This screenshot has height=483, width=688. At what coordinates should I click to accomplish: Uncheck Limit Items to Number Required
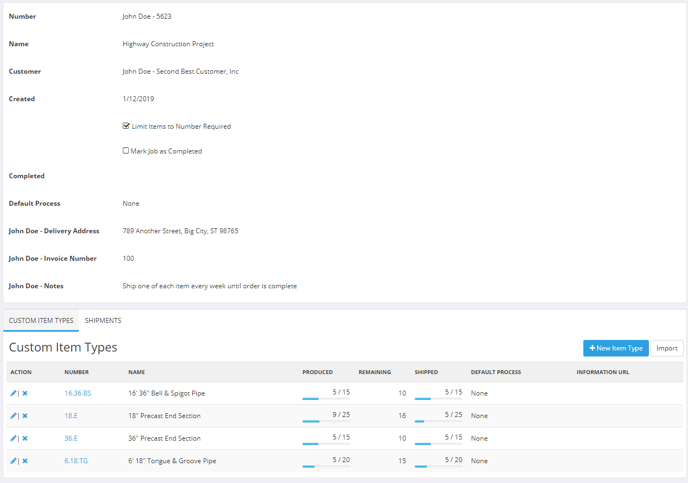126,126
